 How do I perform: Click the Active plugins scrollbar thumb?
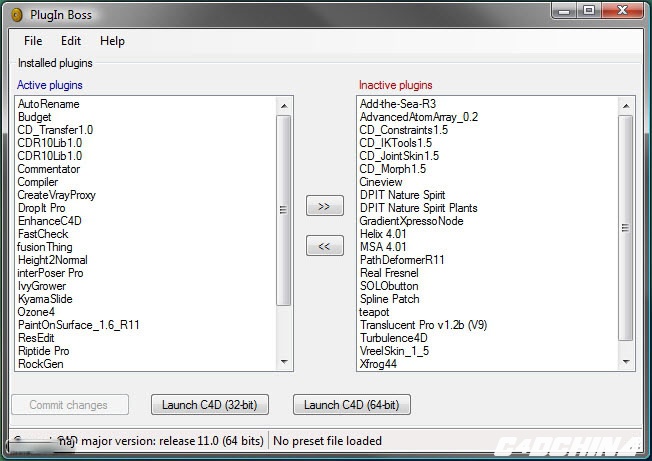tap(284, 210)
